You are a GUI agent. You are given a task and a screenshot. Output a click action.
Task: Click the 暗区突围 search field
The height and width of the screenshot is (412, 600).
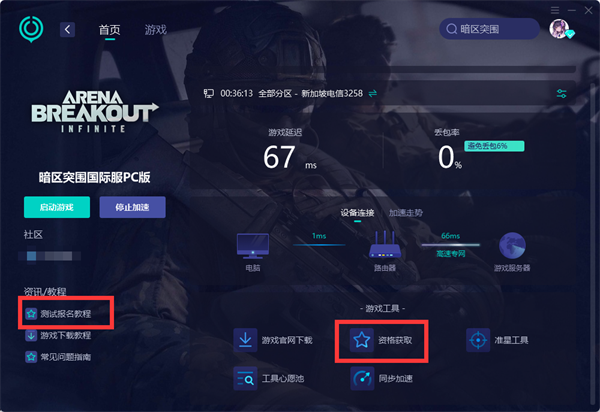(x=489, y=29)
